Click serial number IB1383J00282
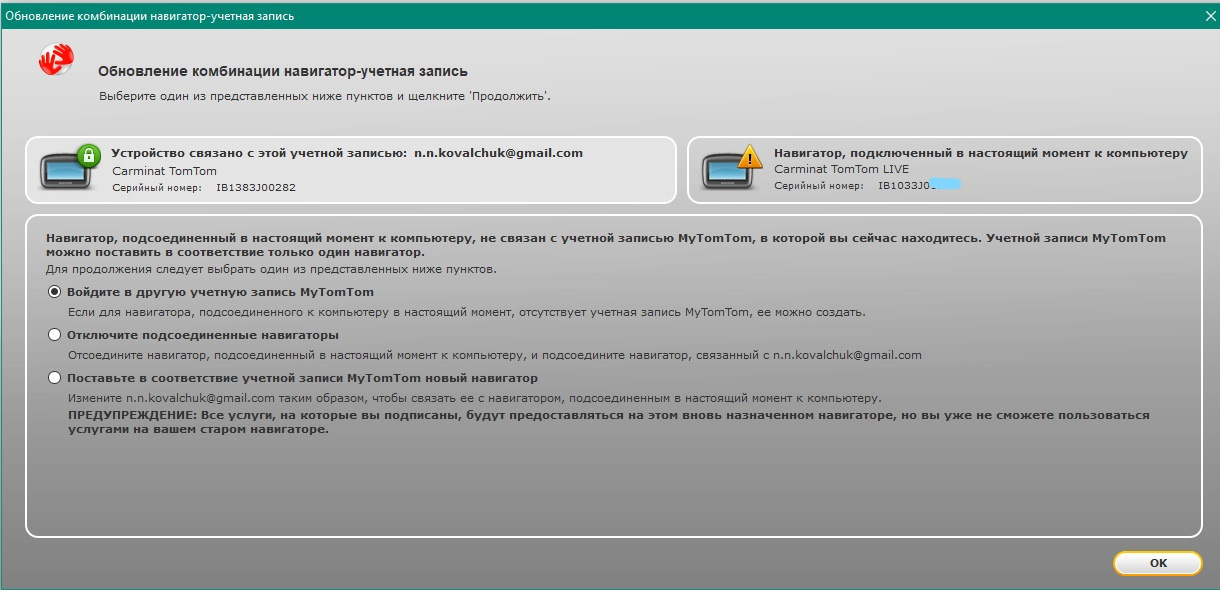The height and width of the screenshot is (590, 1220). (x=256, y=187)
